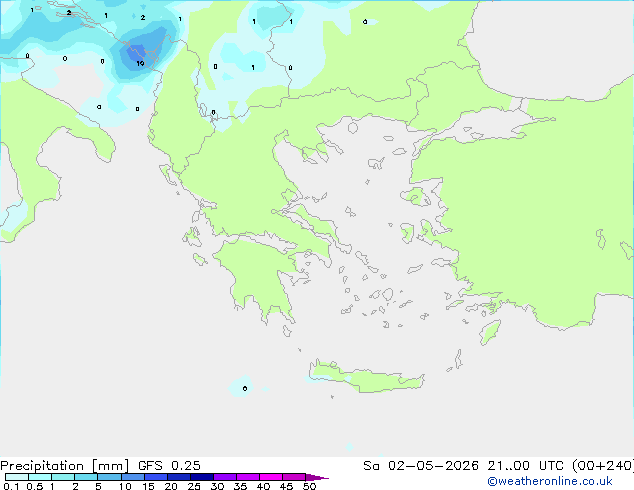The width and height of the screenshot is (634, 490).
Task: Click the "21:00 UTC" time label
Action: click(525, 466)
